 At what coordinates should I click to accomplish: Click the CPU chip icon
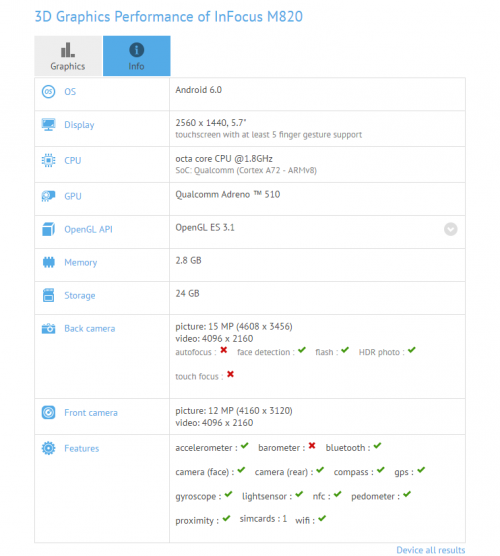tap(49, 160)
